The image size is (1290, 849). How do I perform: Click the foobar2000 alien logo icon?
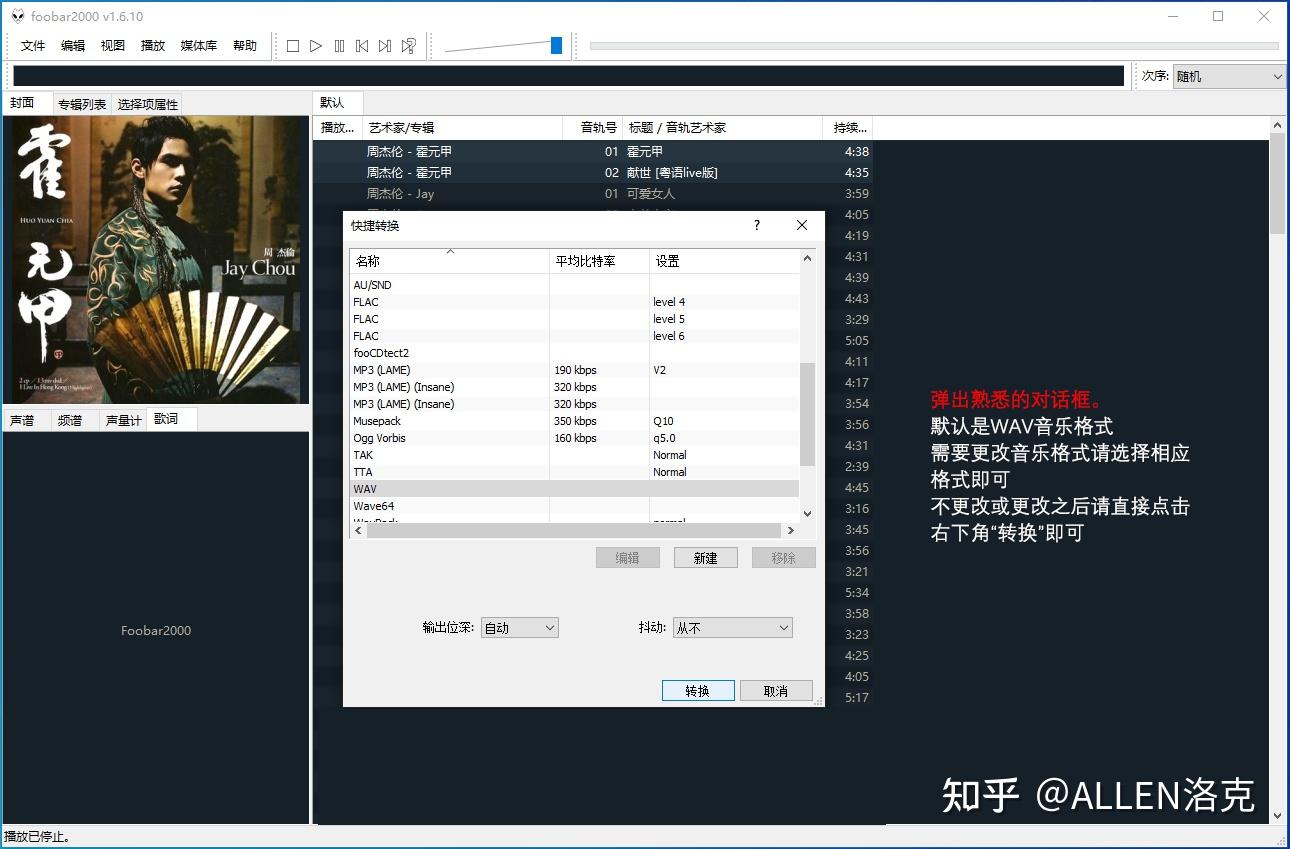17,16
